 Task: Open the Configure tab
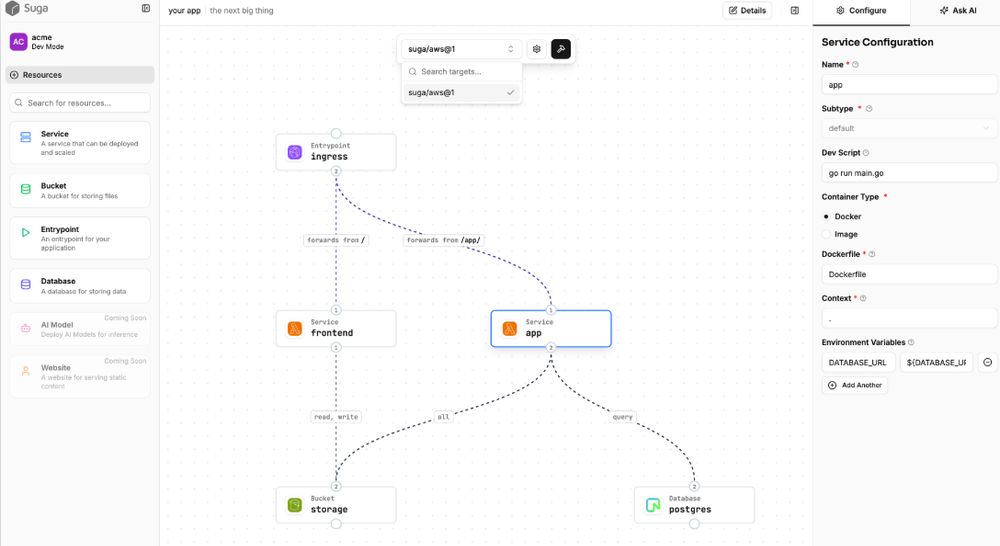point(861,11)
